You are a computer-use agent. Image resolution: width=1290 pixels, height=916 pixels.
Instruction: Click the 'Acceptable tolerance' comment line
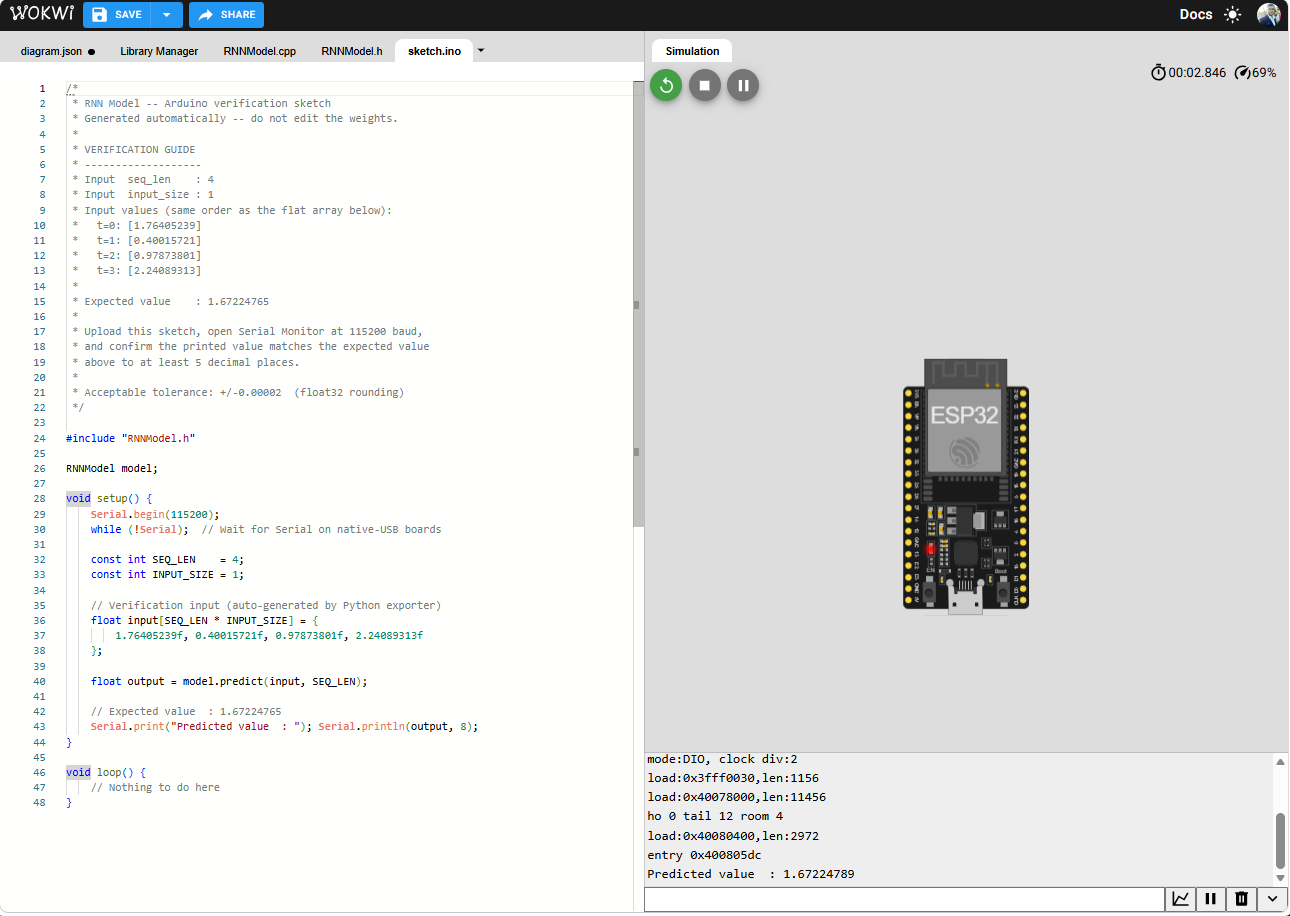click(238, 392)
